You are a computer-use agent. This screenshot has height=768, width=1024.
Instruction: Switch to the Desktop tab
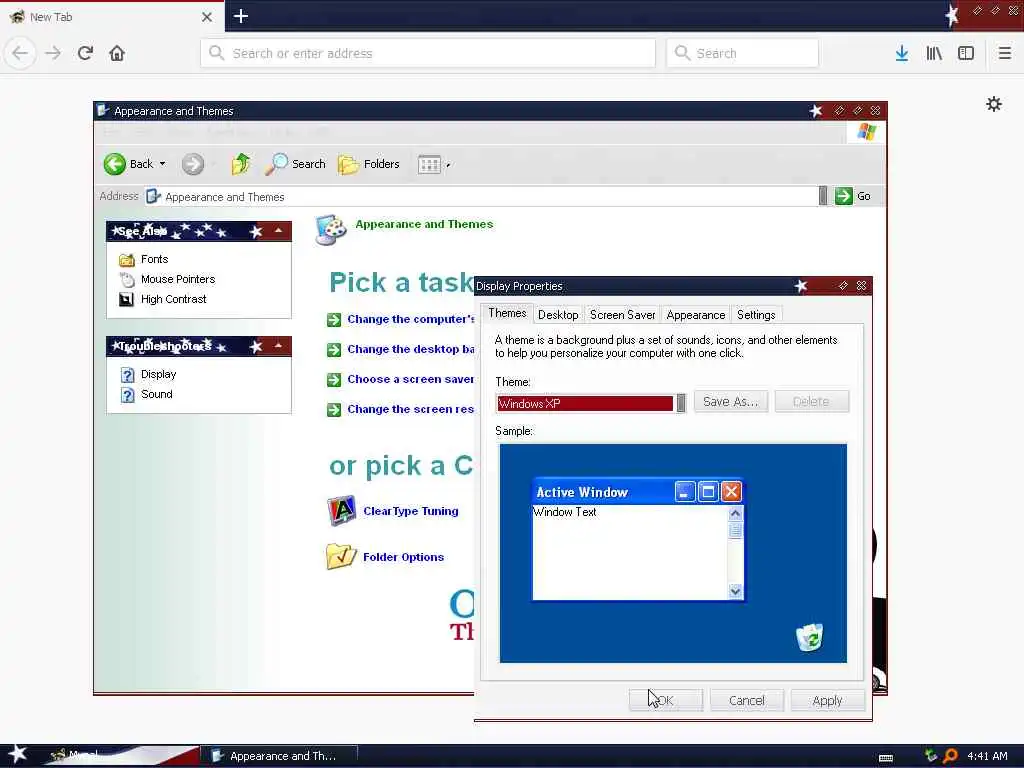click(558, 315)
